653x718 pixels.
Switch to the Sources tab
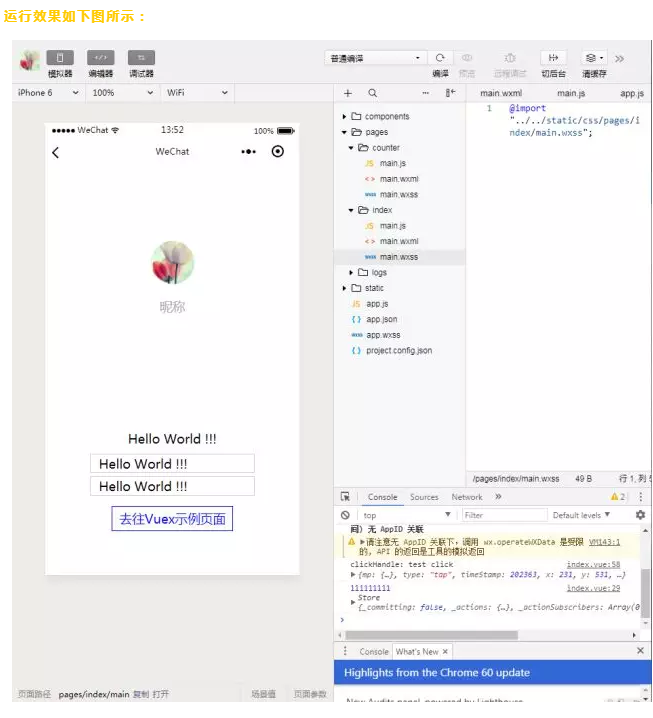pos(424,497)
